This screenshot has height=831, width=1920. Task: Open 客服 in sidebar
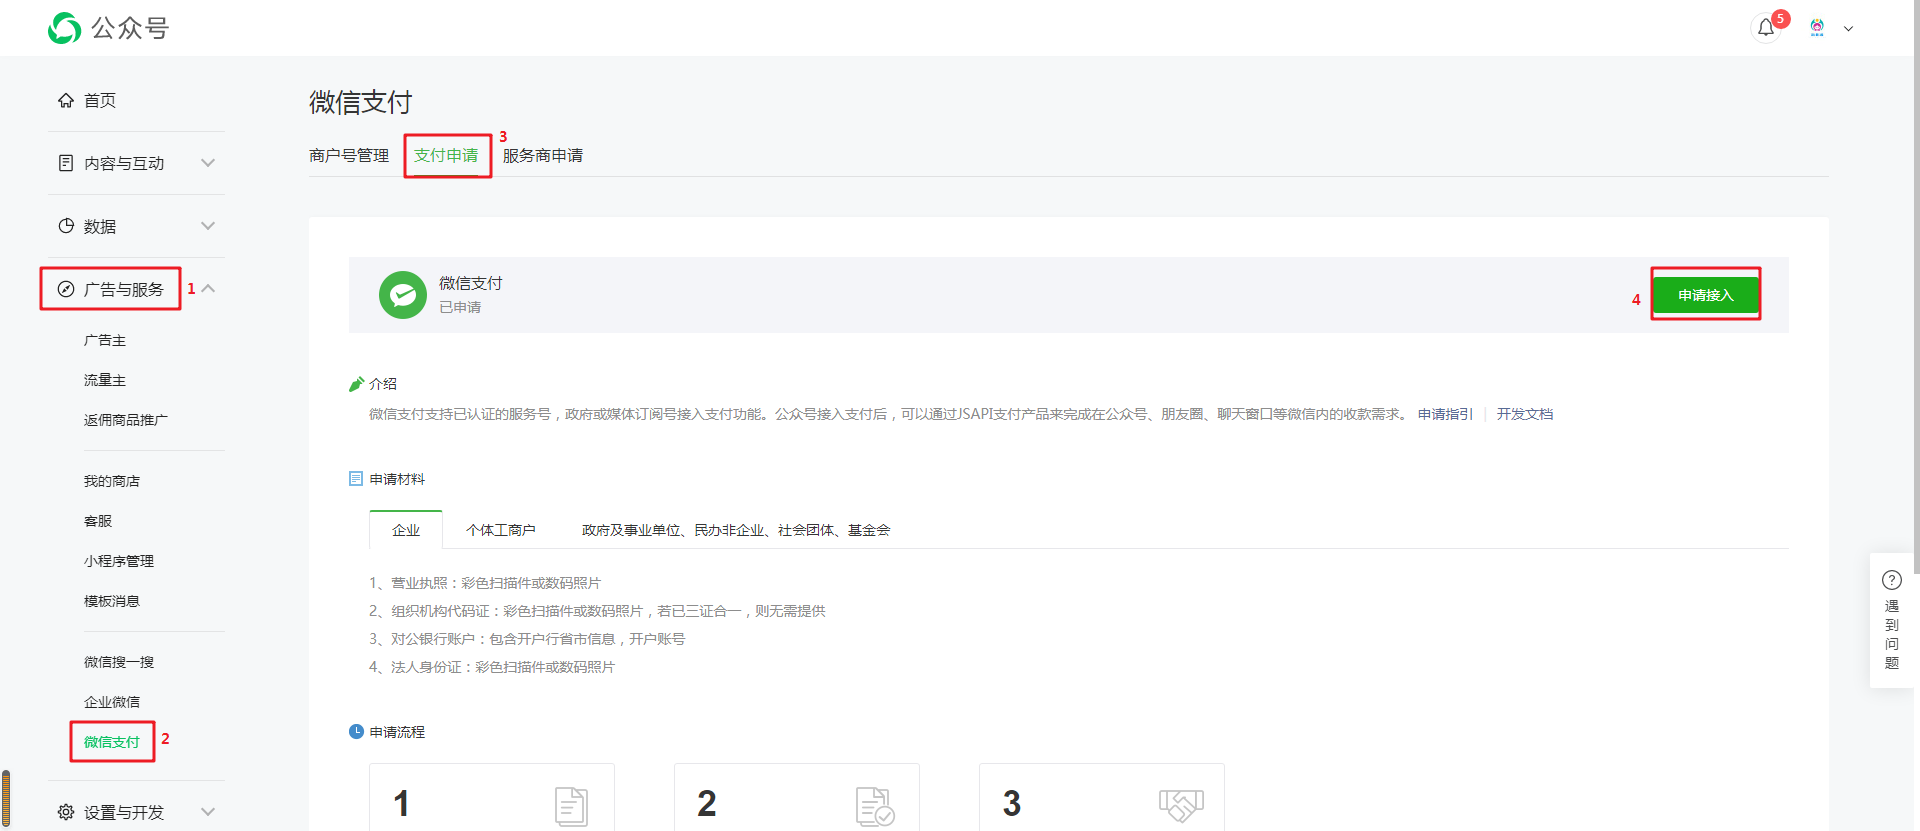(x=98, y=521)
